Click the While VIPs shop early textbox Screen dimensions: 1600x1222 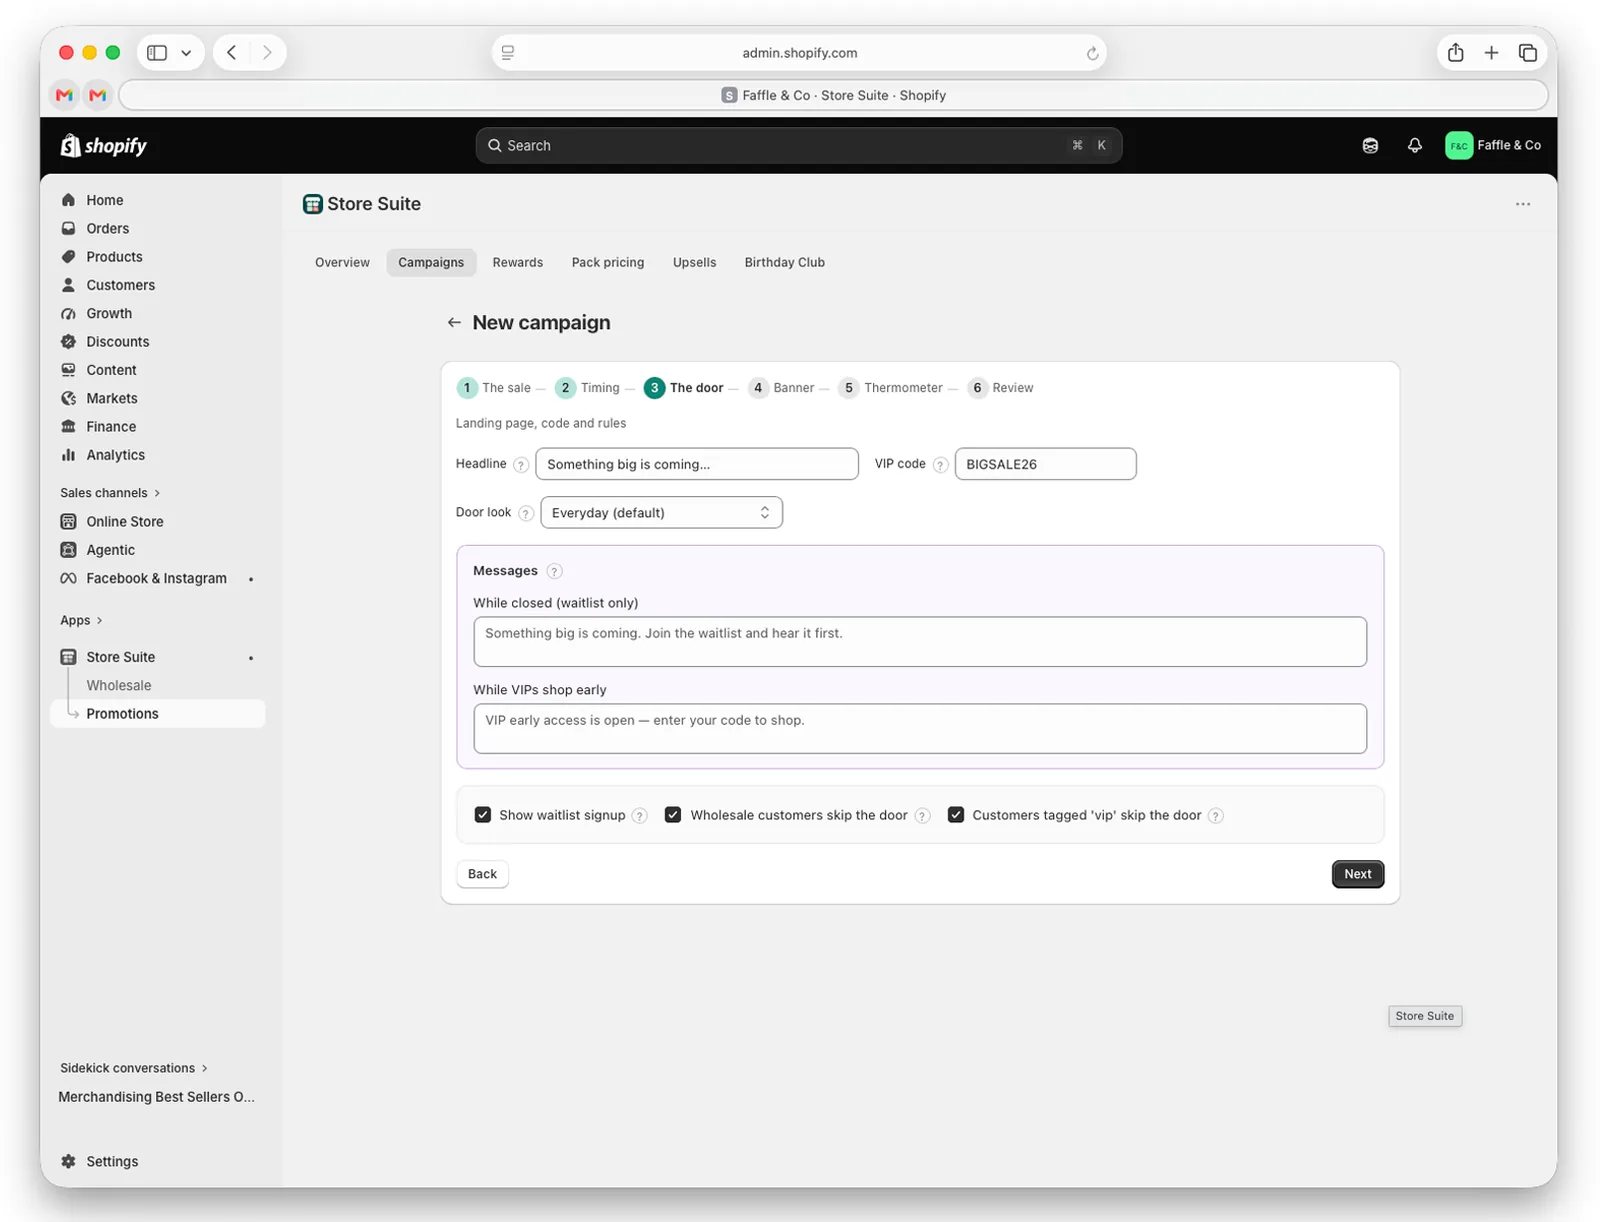tap(920, 729)
